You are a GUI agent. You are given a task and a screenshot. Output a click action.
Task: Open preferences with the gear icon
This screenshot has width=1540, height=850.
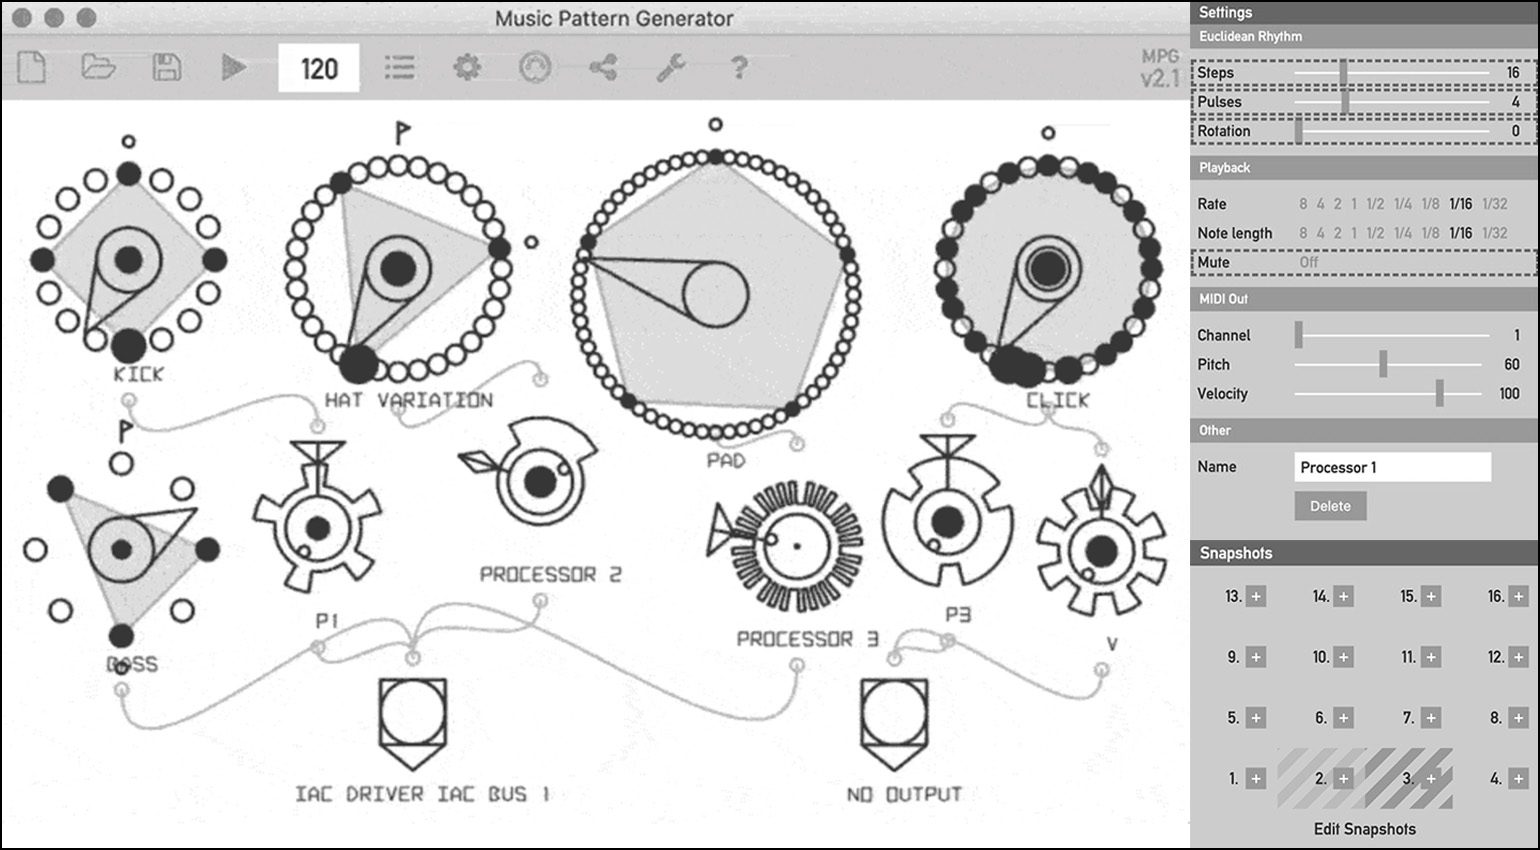click(x=466, y=67)
